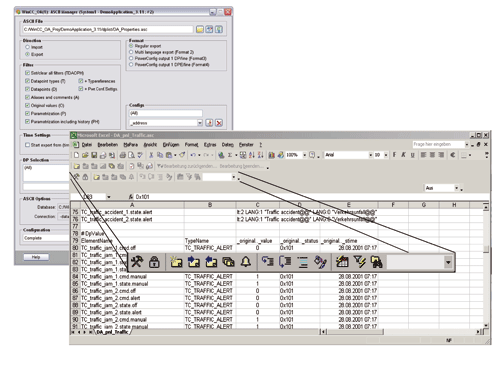Open the Excel Name Box dropdown arrow
The image size is (500, 375).
(109, 197)
